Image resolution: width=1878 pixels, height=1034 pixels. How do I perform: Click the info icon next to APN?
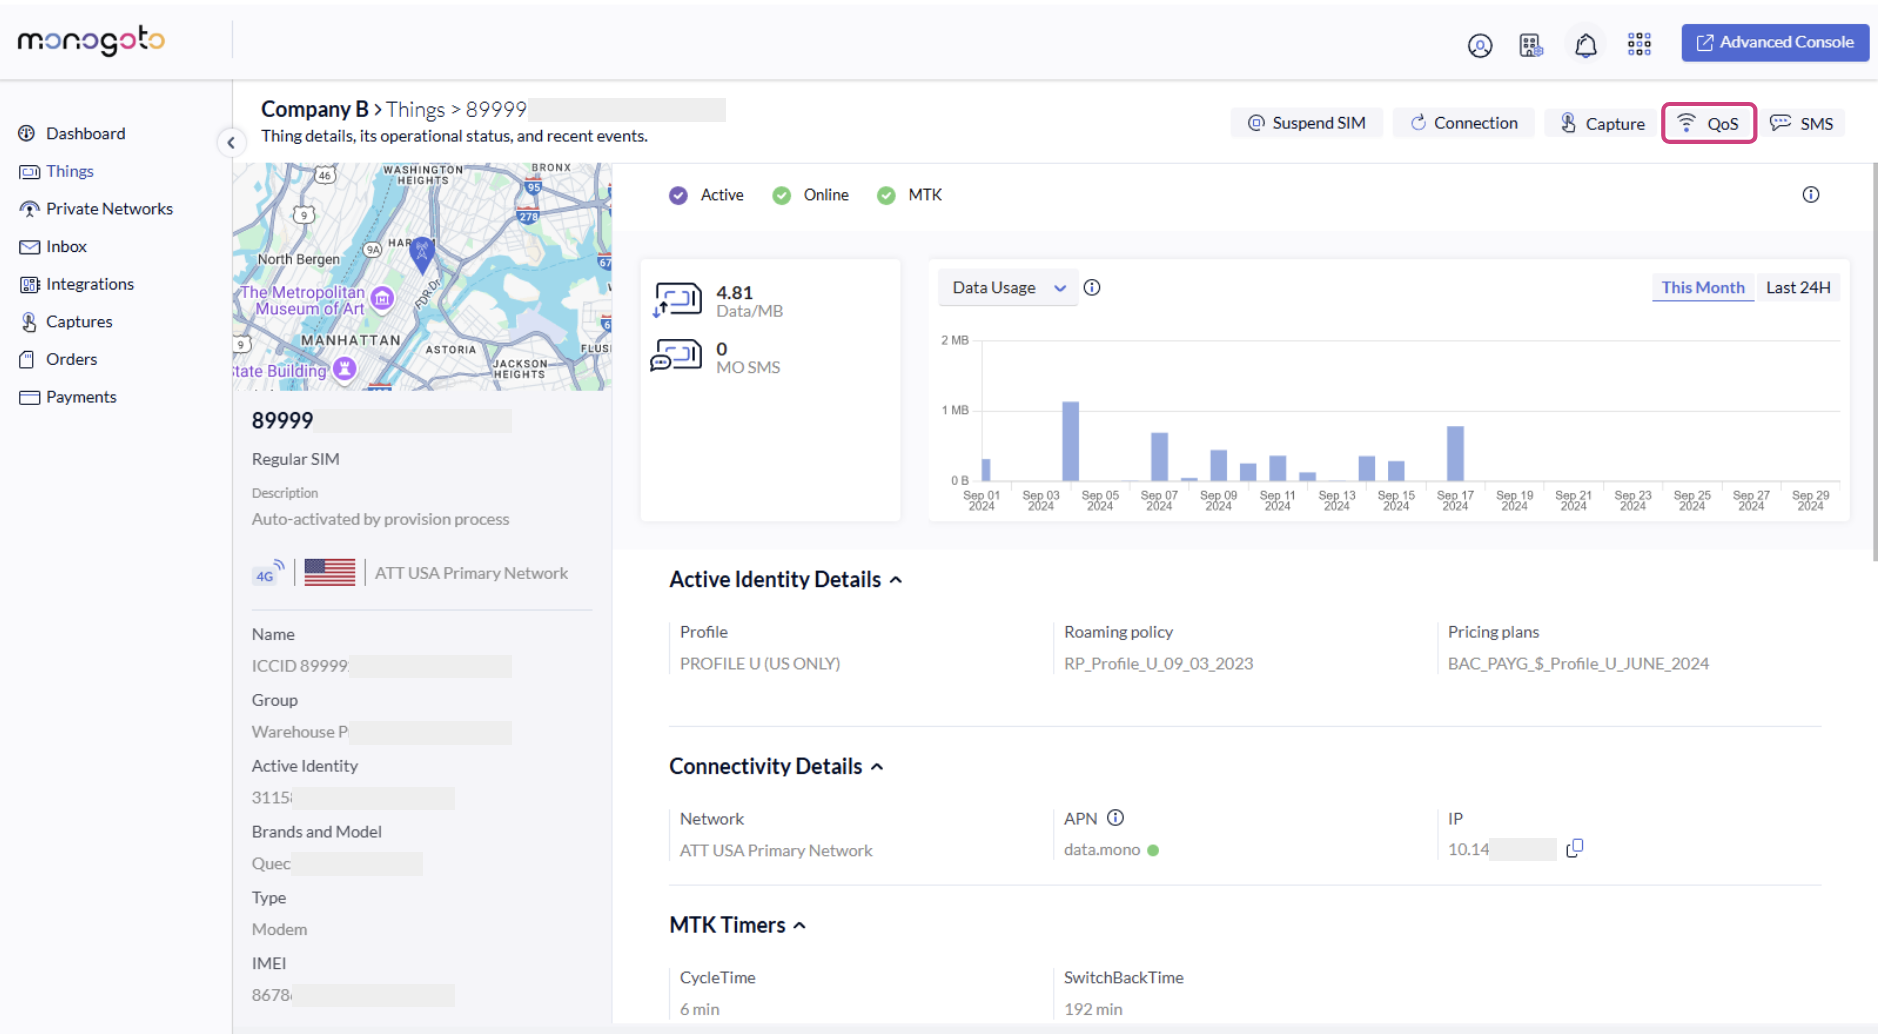point(1115,818)
